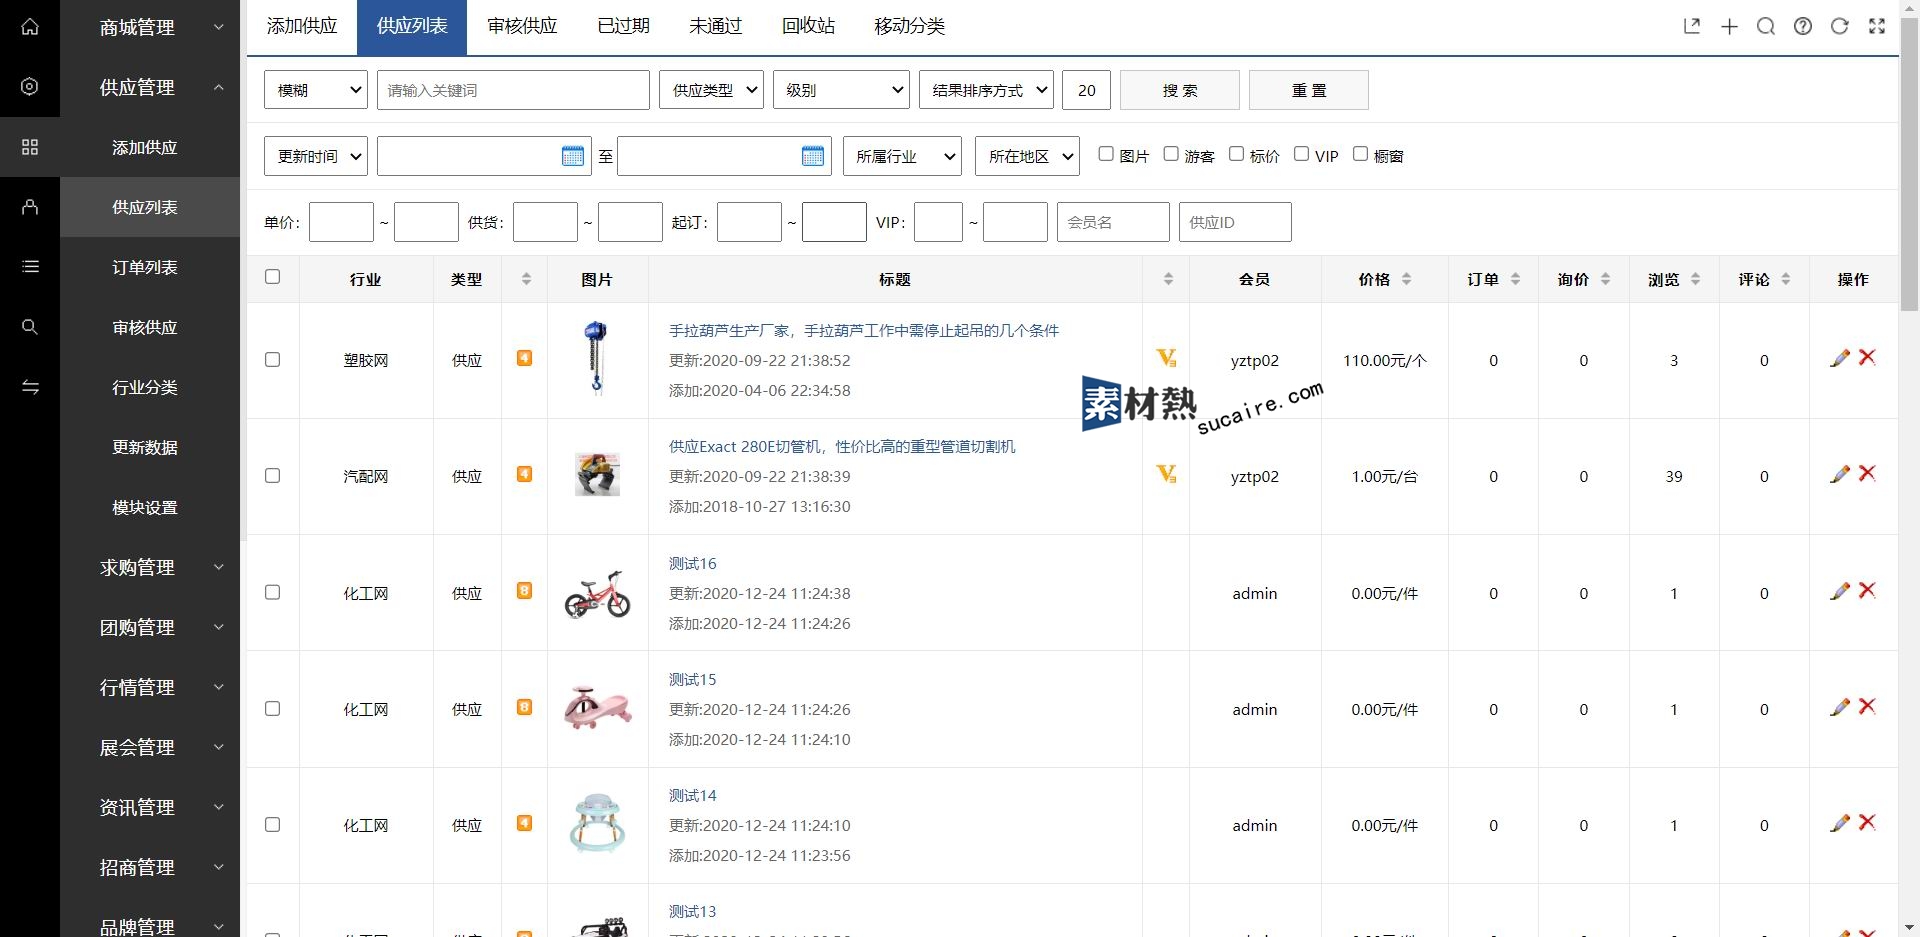Screen dimensions: 1920x937
Task: Delete the yztp02 手拉葫芦 supply row
Action: [x=1867, y=358]
